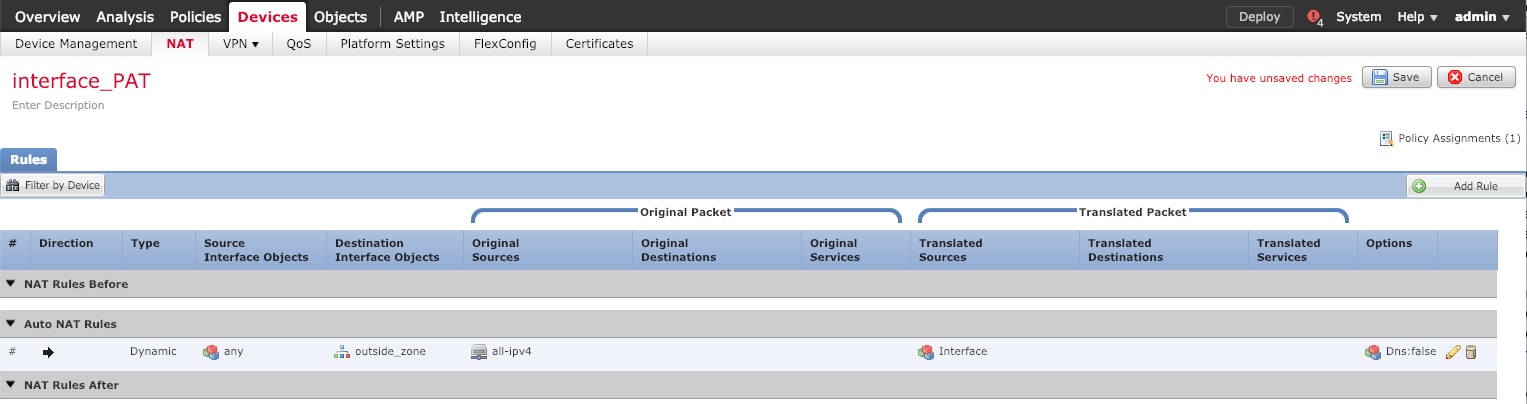
Task: Click the Enter Description field
Action: (58, 105)
